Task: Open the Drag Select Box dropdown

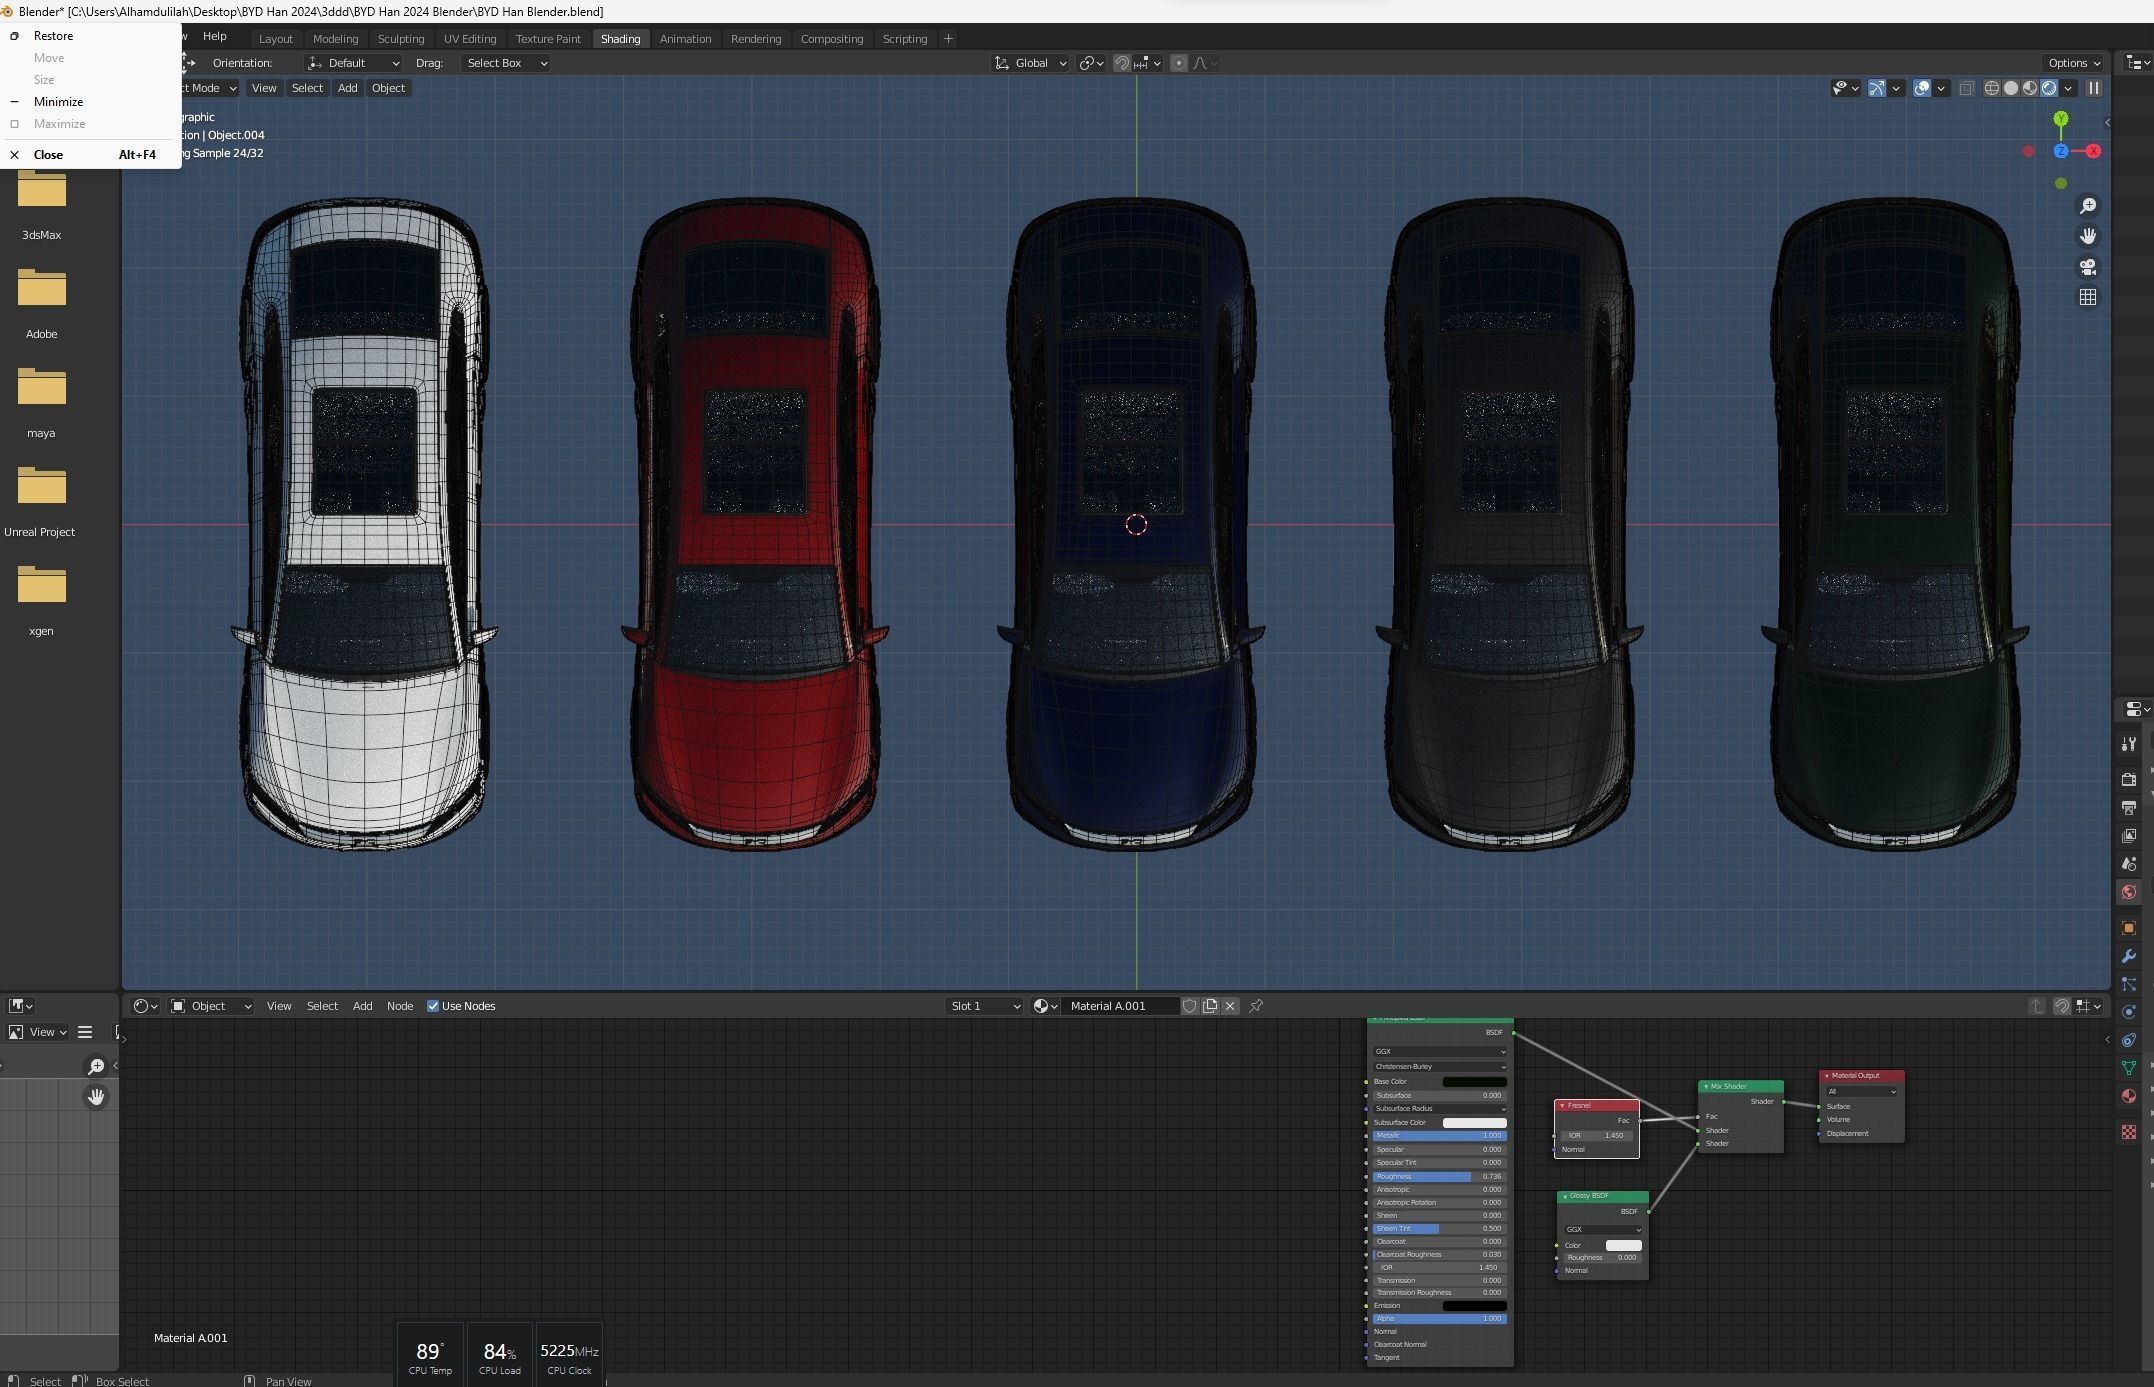Action: coord(506,63)
